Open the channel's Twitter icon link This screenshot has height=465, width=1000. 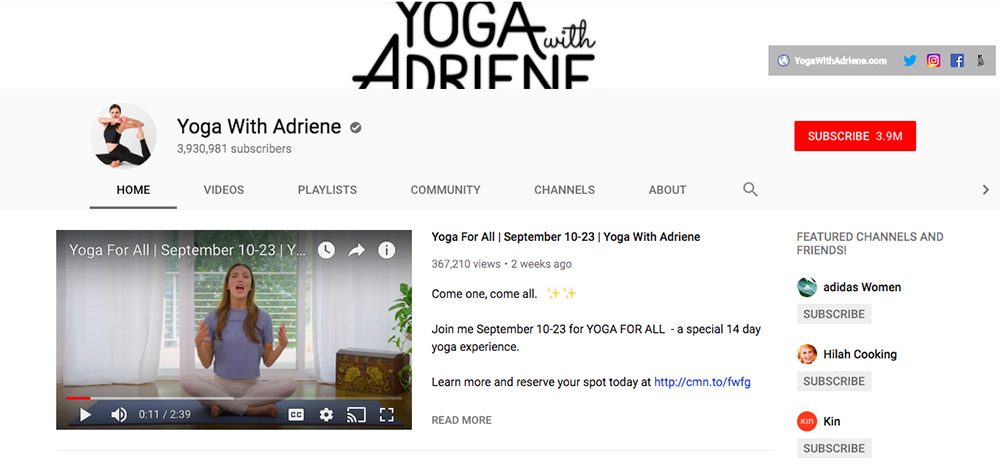(910, 61)
